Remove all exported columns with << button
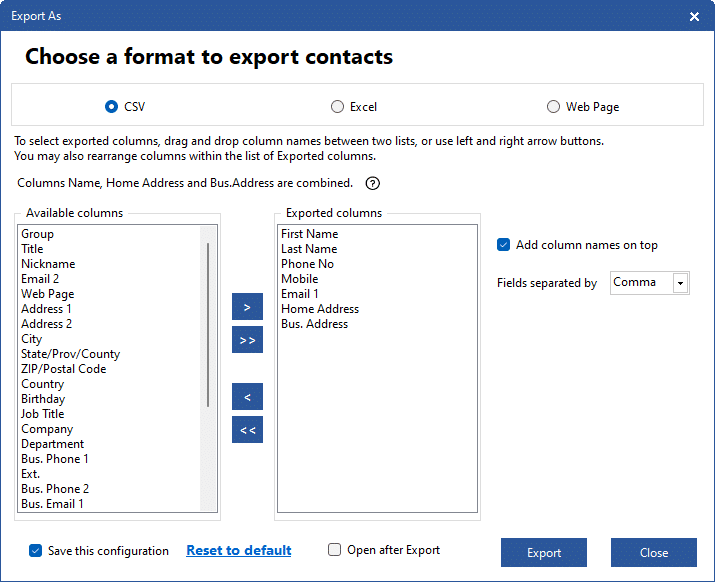 (247, 430)
